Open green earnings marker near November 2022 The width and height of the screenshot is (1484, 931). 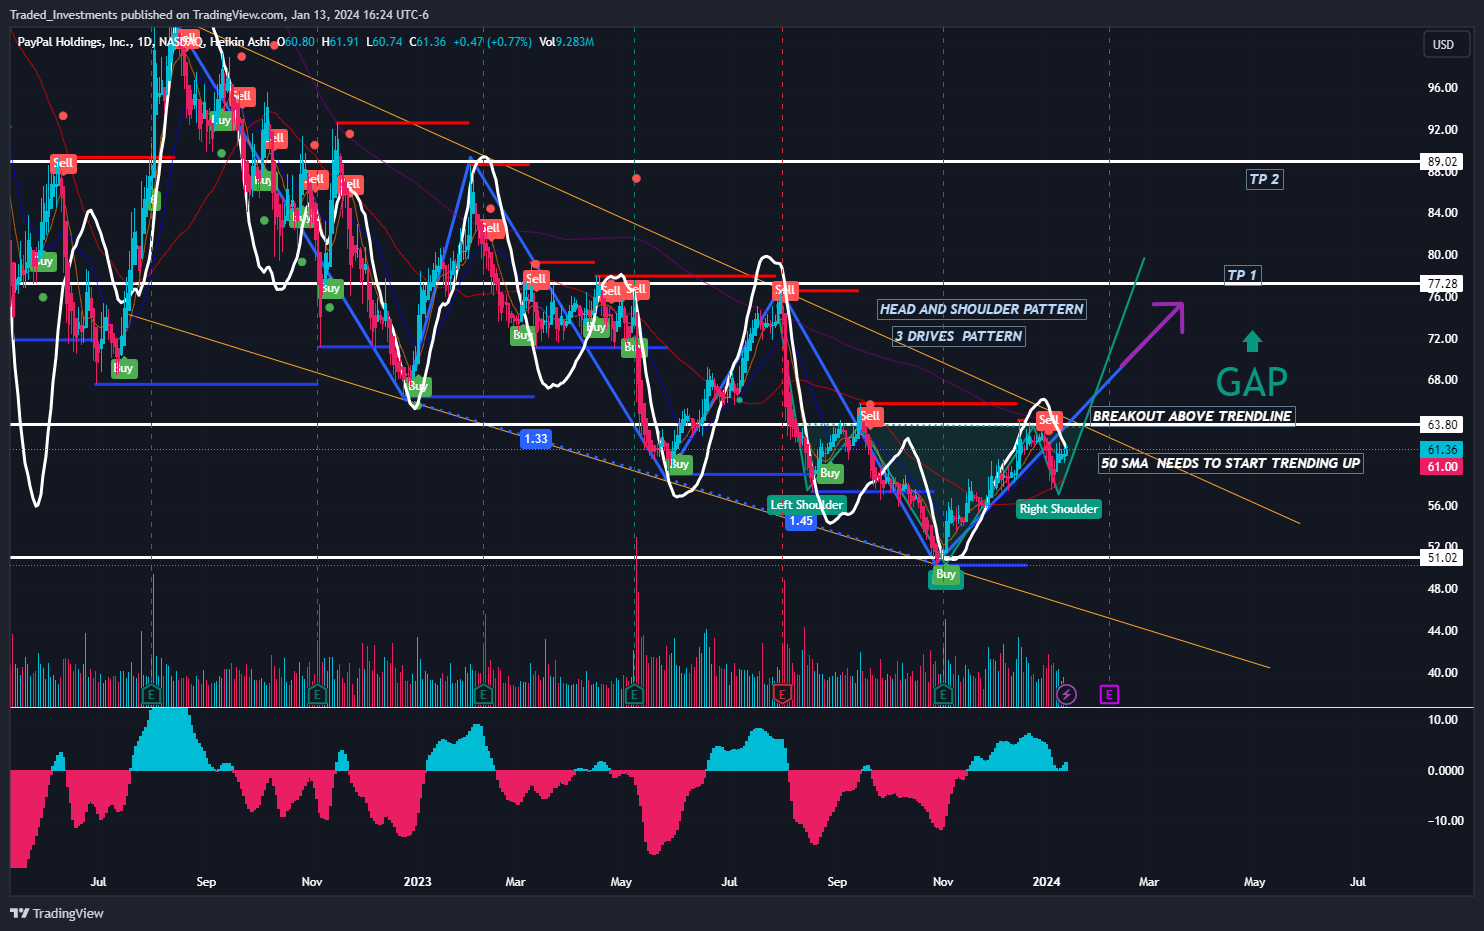317,694
